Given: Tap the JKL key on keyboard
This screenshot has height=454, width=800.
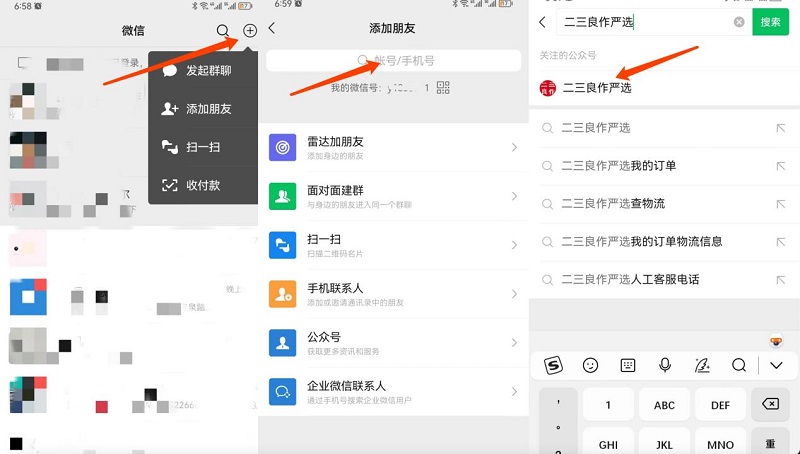Looking at the screenshot, I should click(664, 443).
